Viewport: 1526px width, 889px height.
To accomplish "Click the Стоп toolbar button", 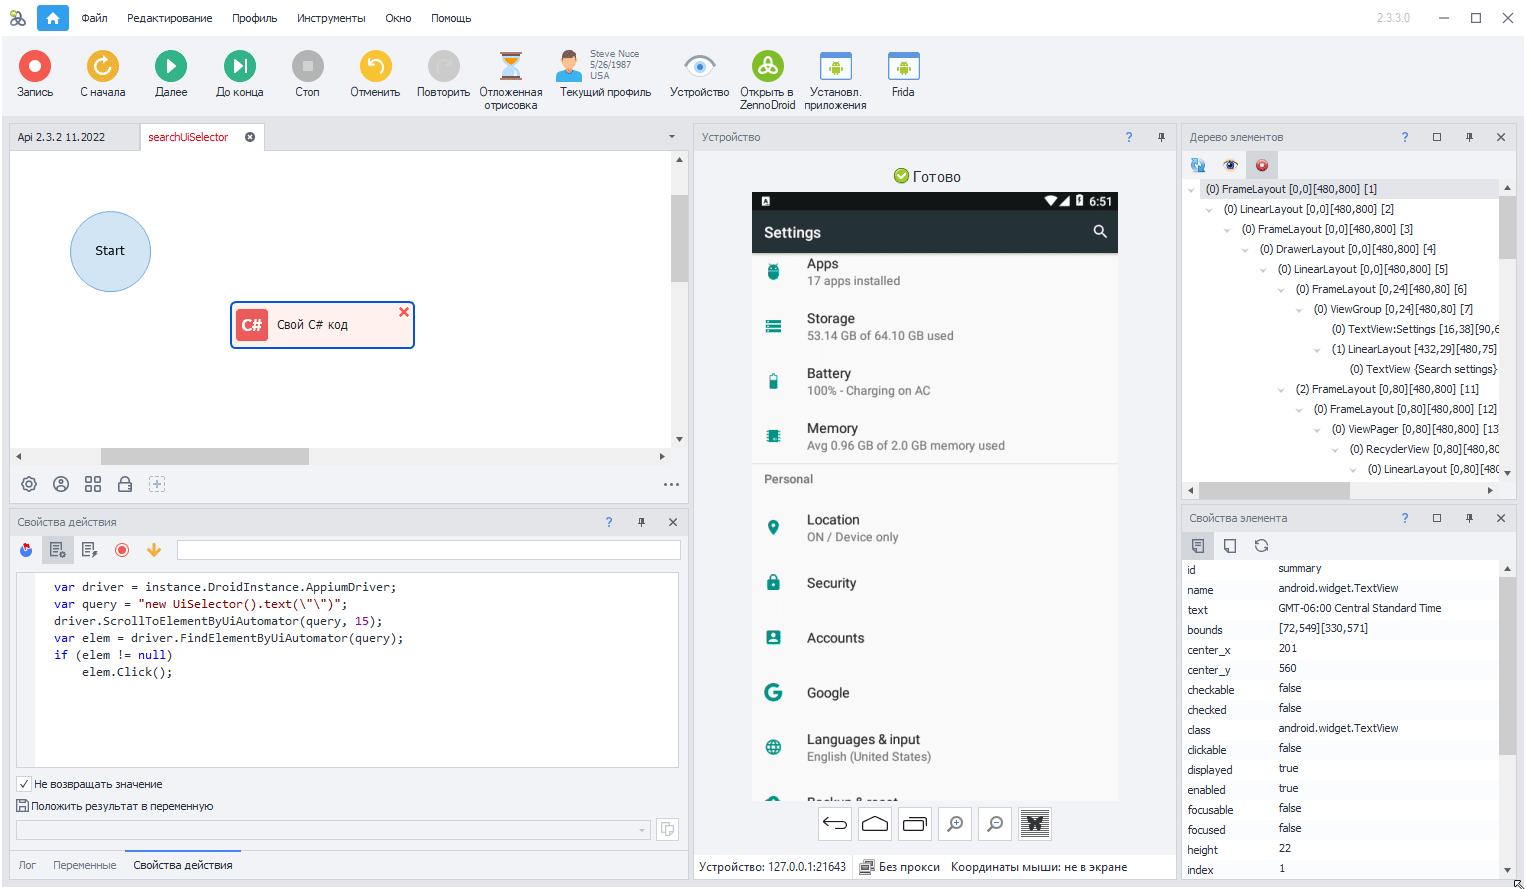I will click(308, 75).
